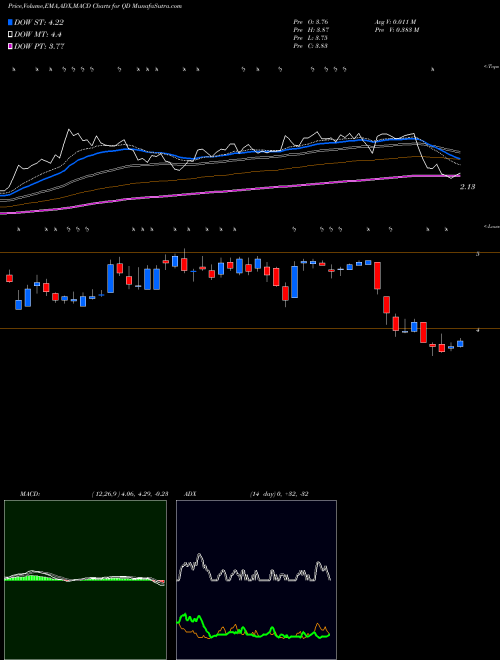
Task: Click the ADX '(14 day)' parameter values
Action: (x=279, y=494)
